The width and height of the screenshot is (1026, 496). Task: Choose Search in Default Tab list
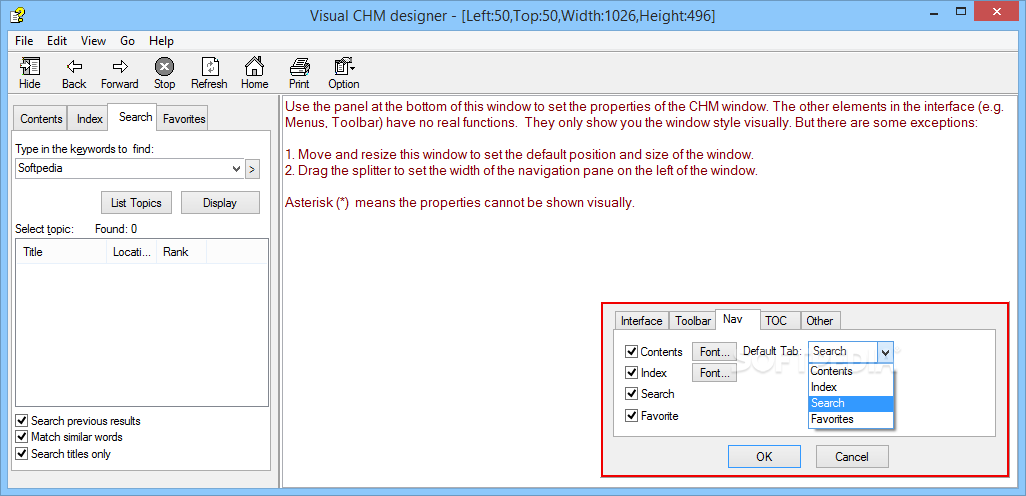(x=851, y=403)
